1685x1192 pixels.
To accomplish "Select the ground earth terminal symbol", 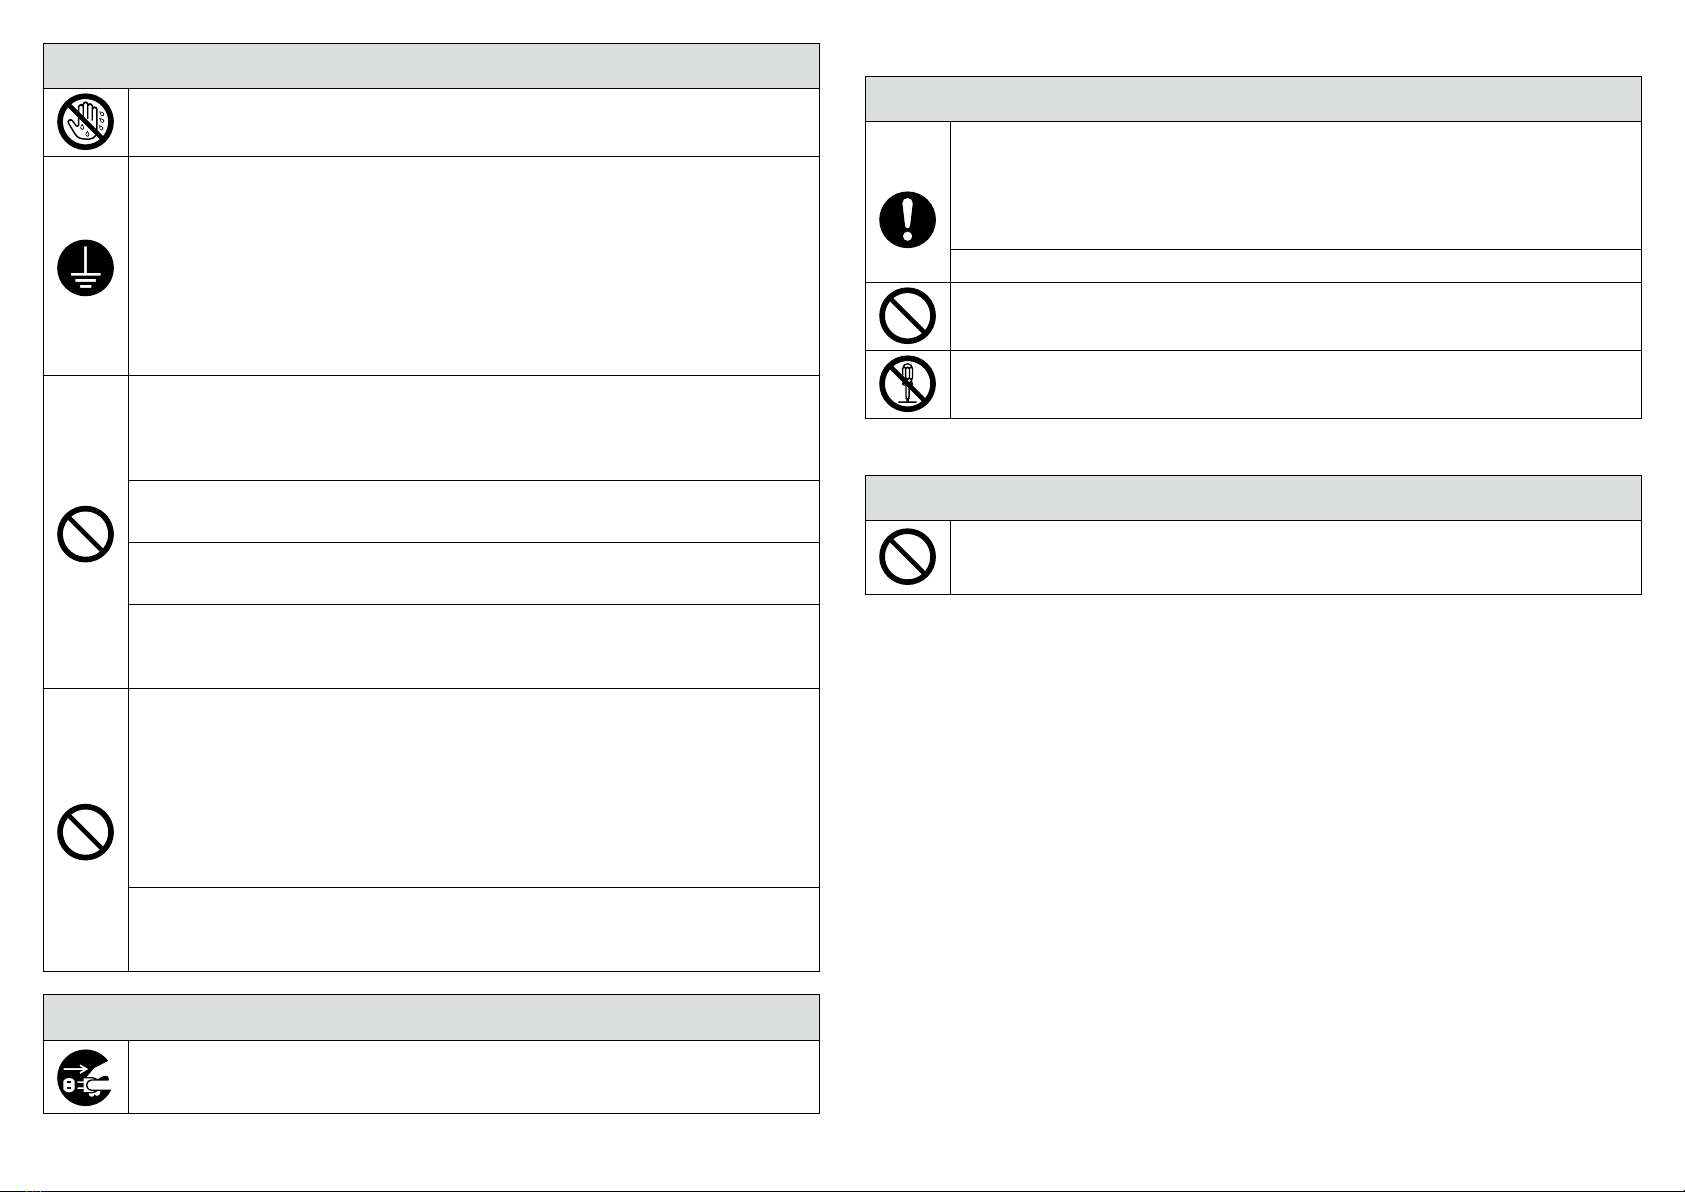I will (85, 268).
